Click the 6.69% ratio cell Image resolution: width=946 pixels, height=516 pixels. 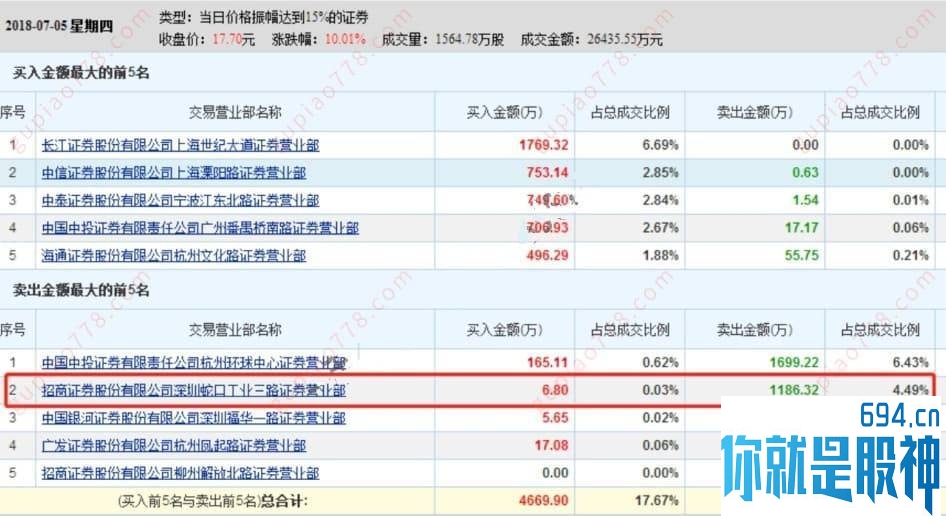tap(660, 145)
